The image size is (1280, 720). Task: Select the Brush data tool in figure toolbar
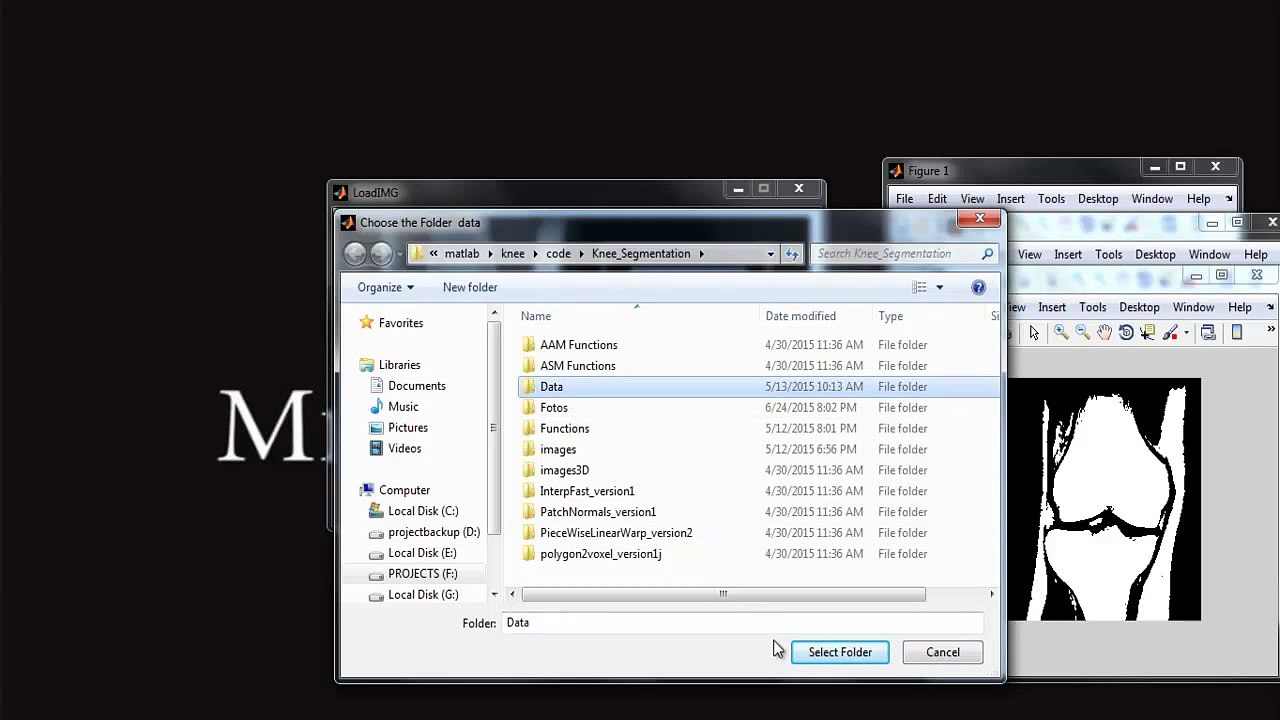coord(1169,333)
